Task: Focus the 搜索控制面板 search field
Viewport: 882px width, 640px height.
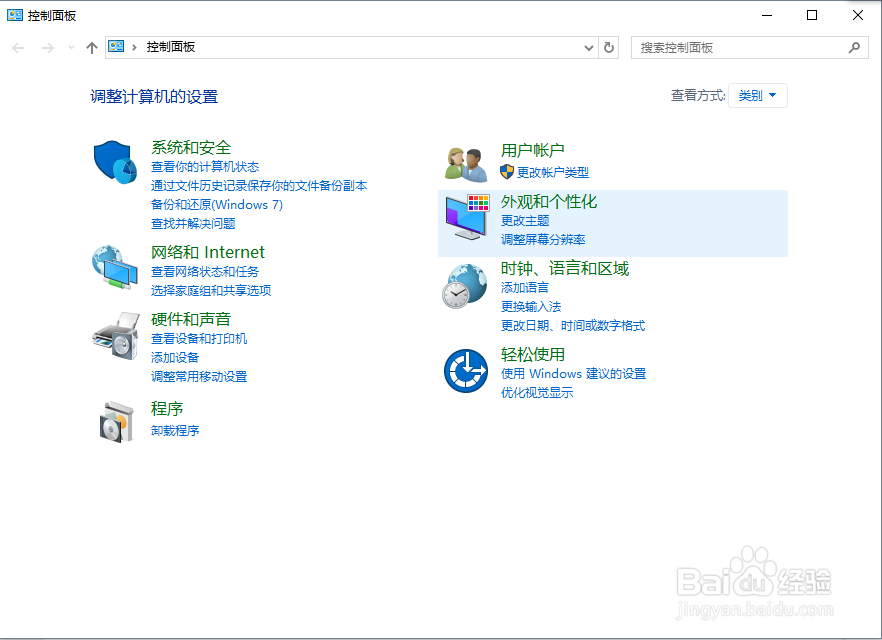Action: click(750, 48)
